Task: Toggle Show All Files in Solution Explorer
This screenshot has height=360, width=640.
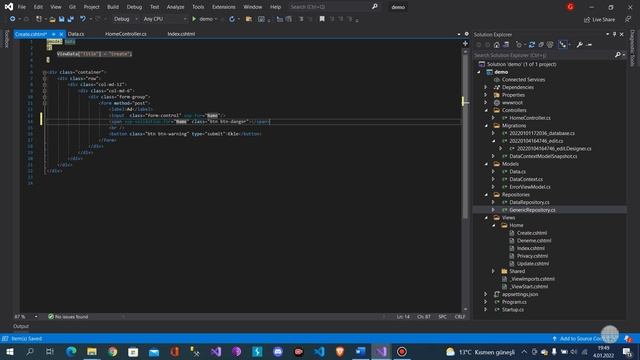Action: pyautogui.click(x=550, y=45)
